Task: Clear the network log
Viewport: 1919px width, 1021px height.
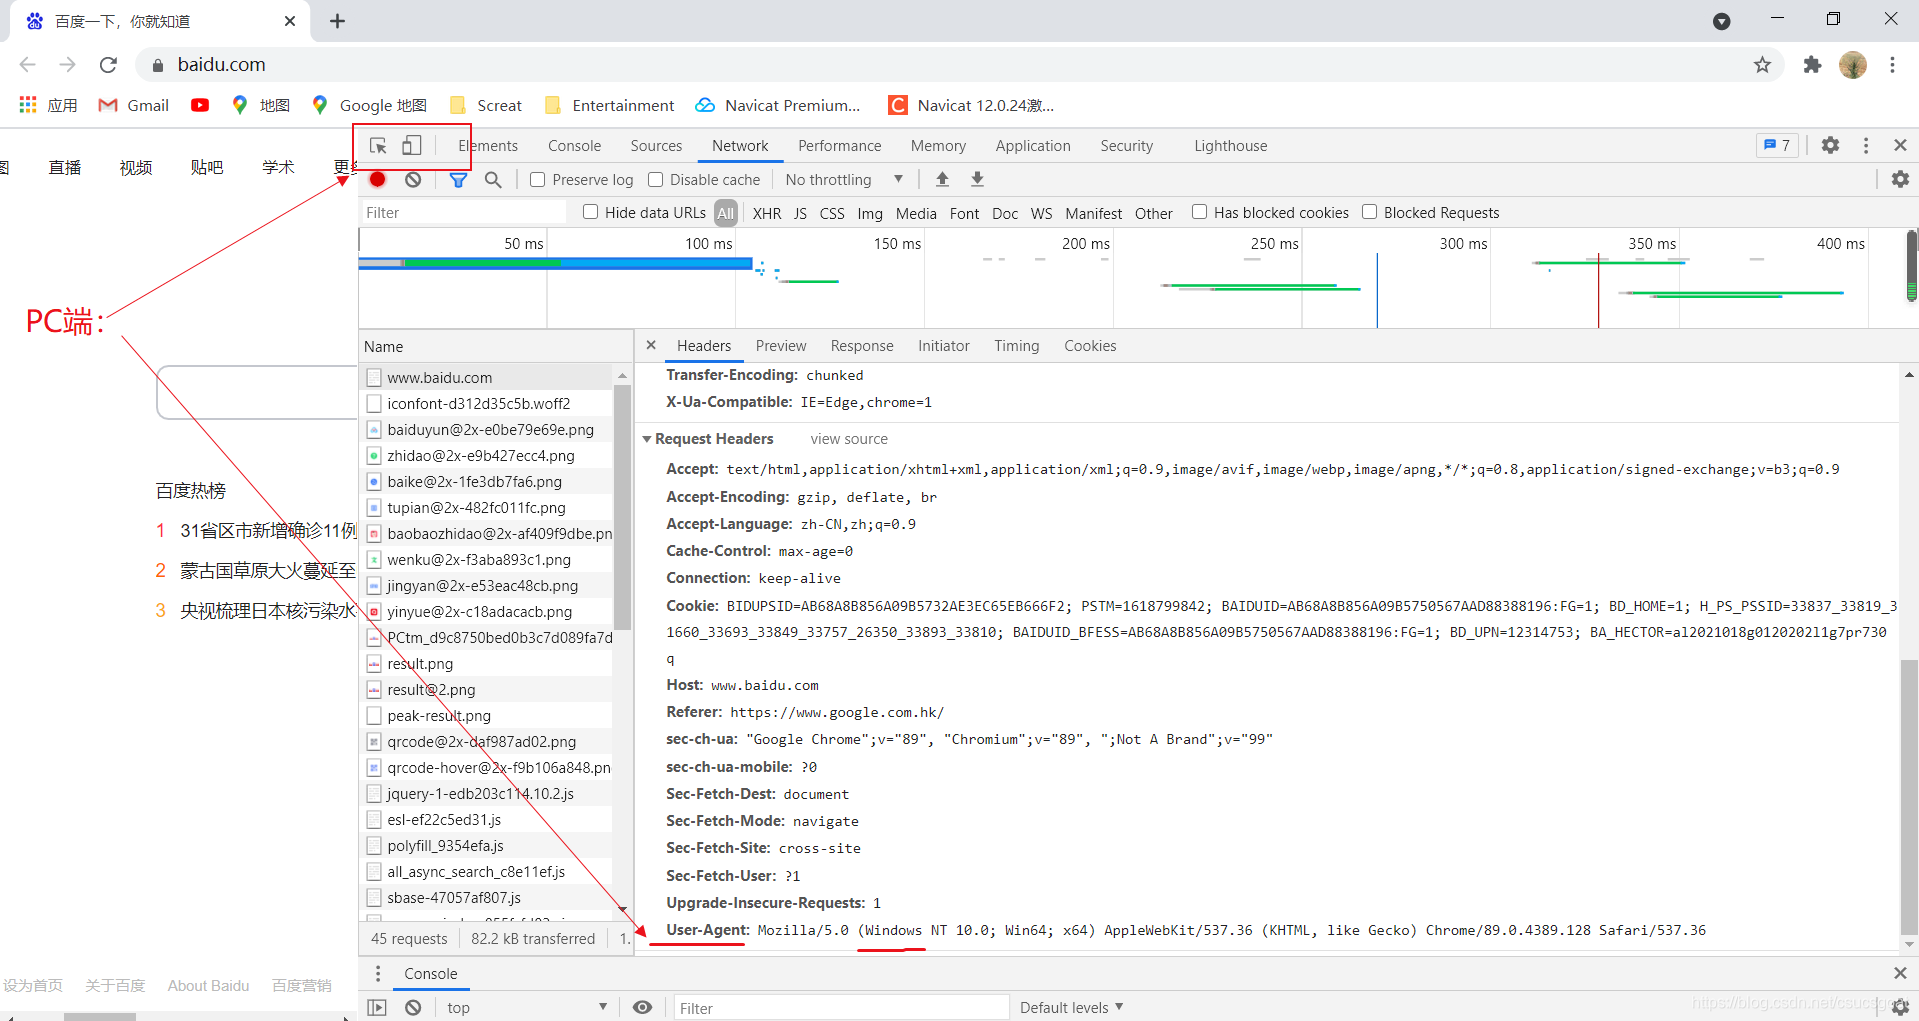Action: click(413, 180)
